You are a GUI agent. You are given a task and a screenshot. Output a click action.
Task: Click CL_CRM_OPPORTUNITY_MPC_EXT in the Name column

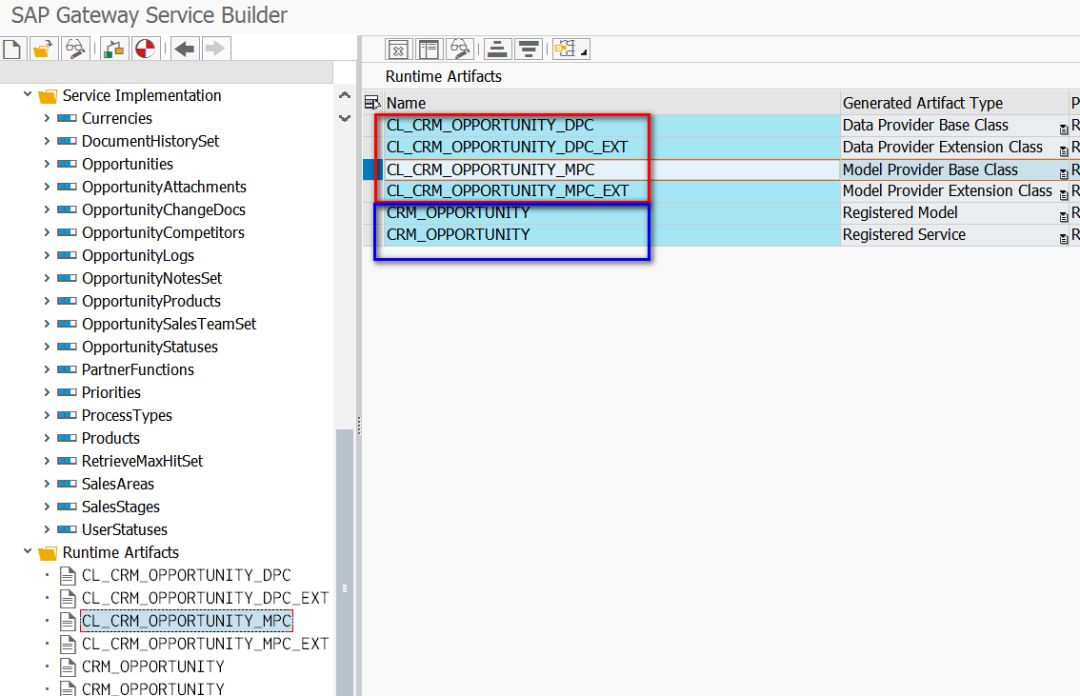[508, 191]
